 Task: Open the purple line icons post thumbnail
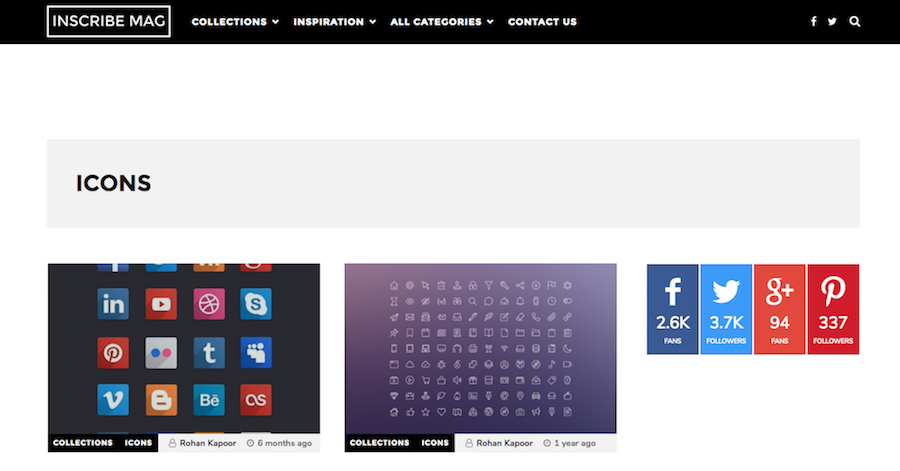480,348
